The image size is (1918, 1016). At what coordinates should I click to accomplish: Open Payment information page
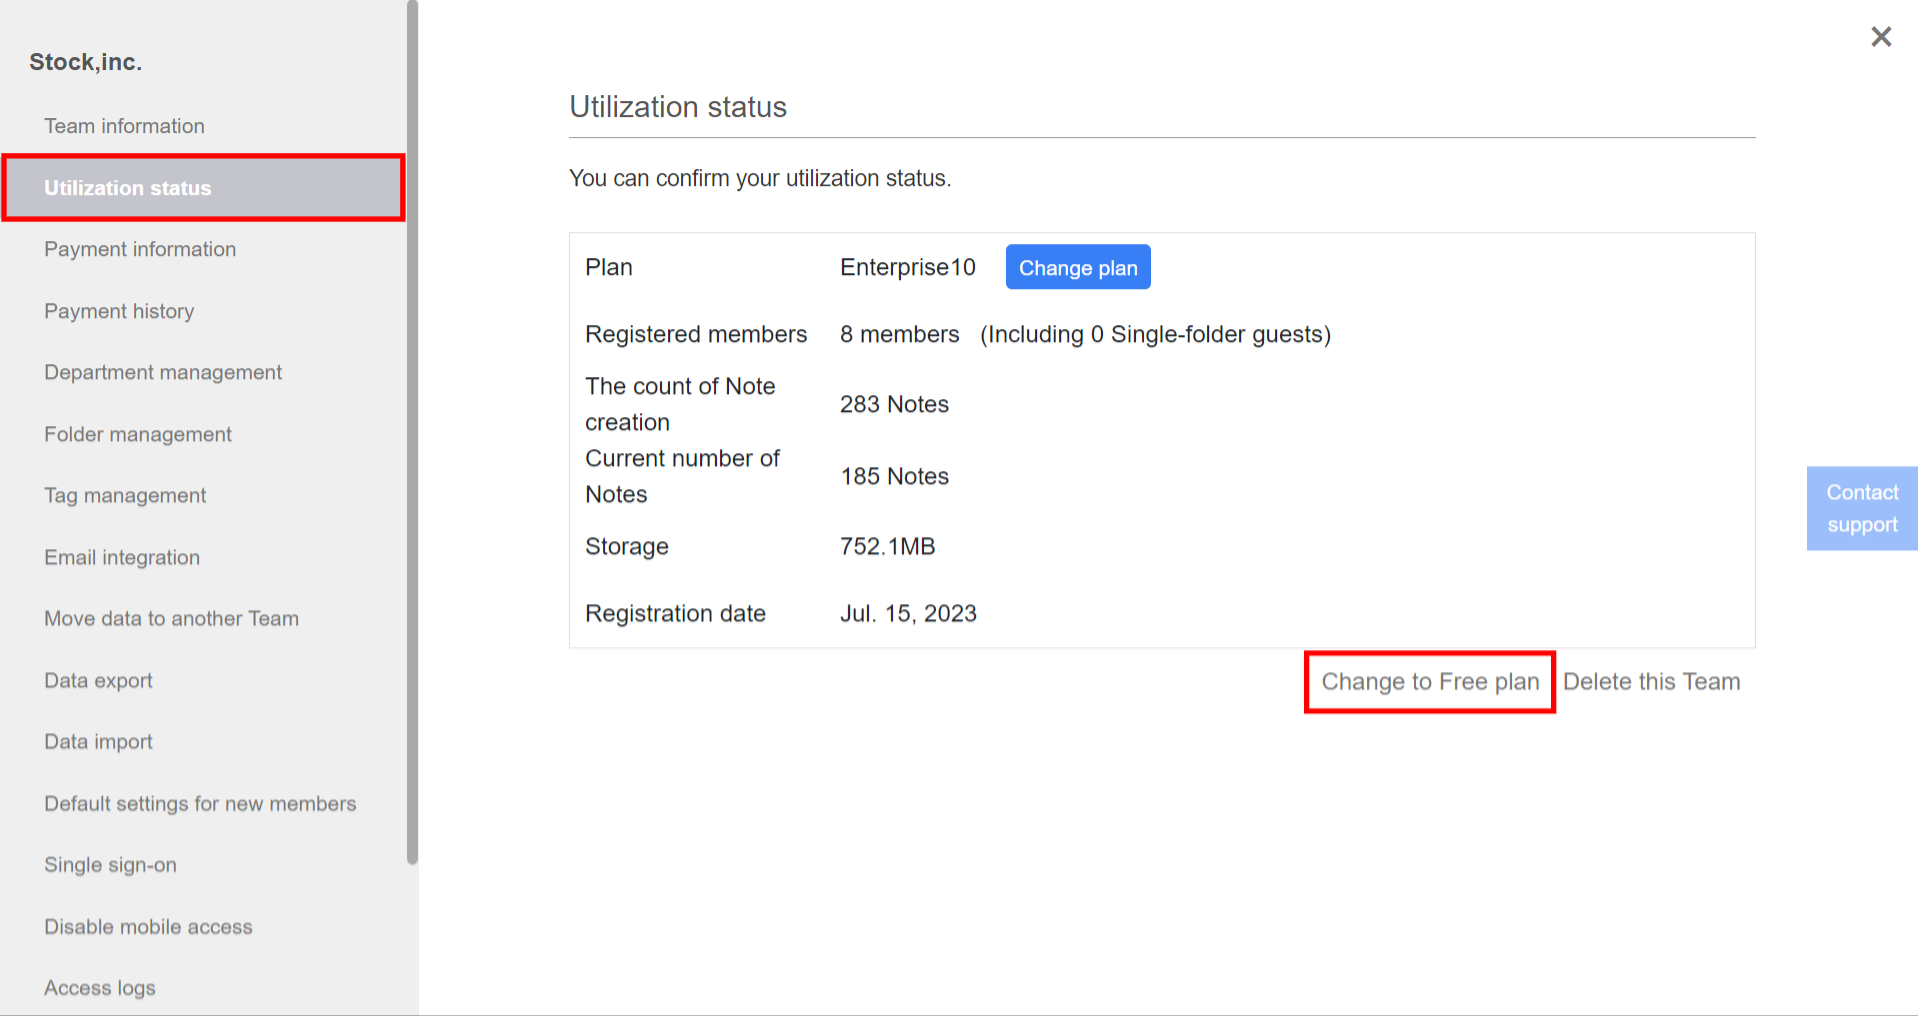140,249
